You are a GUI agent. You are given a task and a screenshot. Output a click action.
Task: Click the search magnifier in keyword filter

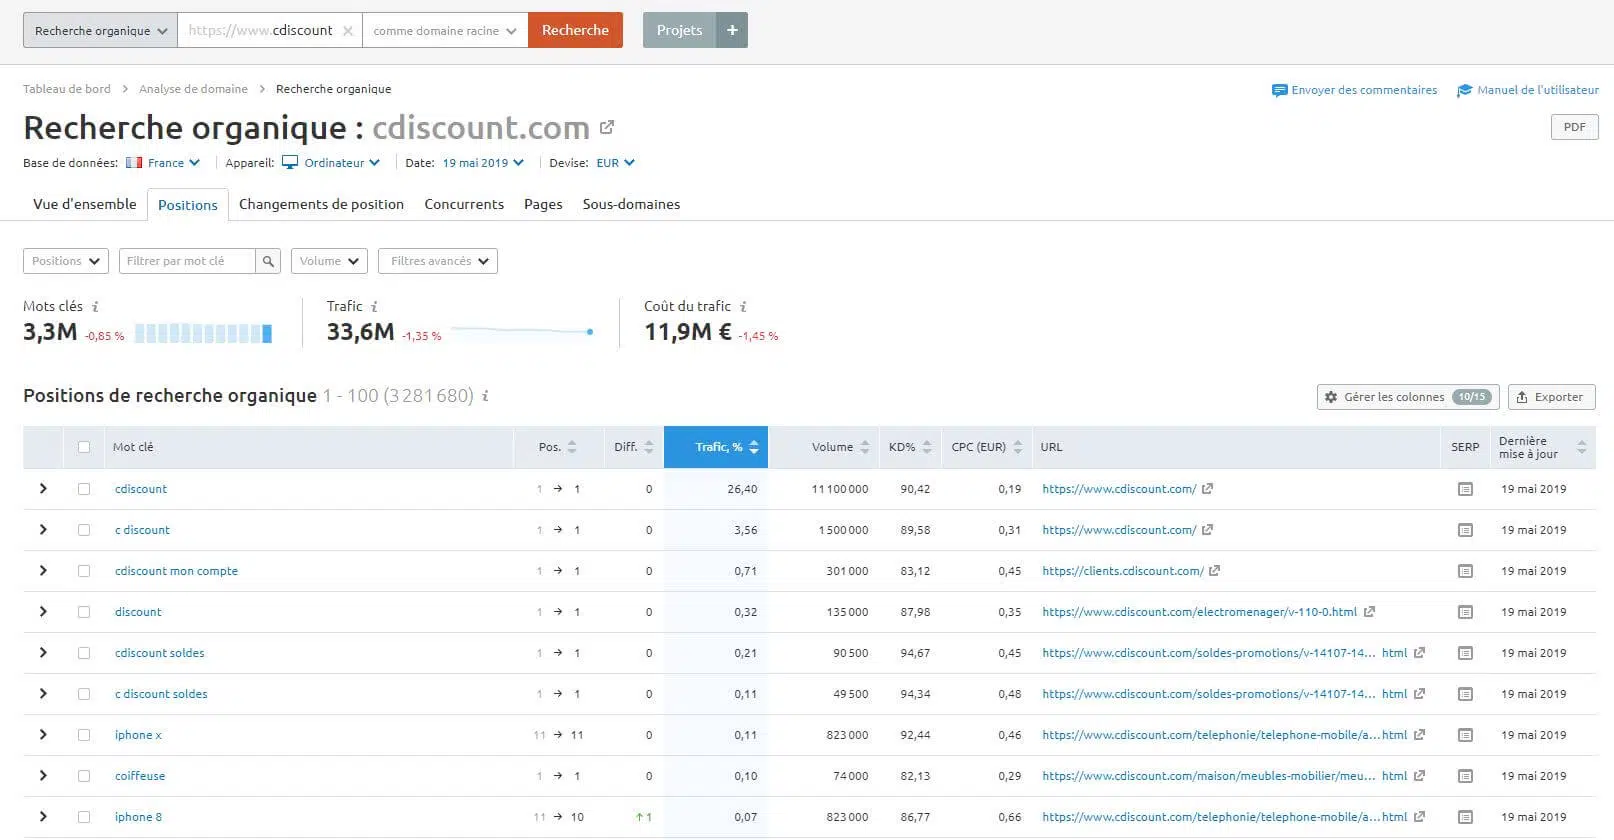click(x=268, y=261)
